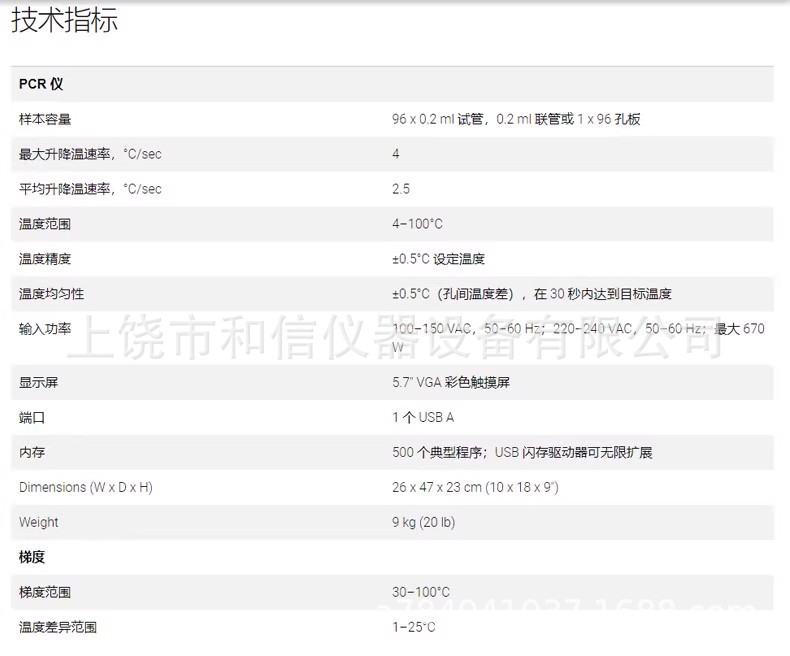Screen dimensions: 790x656
Task: Select the max ramp rate value 4
Action: (x=396, y=154)
